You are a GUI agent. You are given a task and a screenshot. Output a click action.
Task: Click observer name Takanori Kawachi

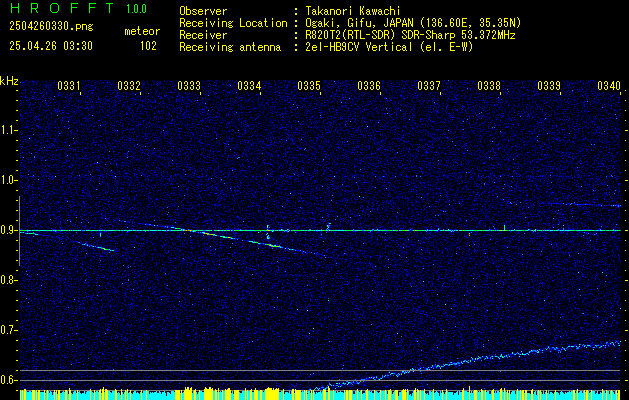pos(353,11)
